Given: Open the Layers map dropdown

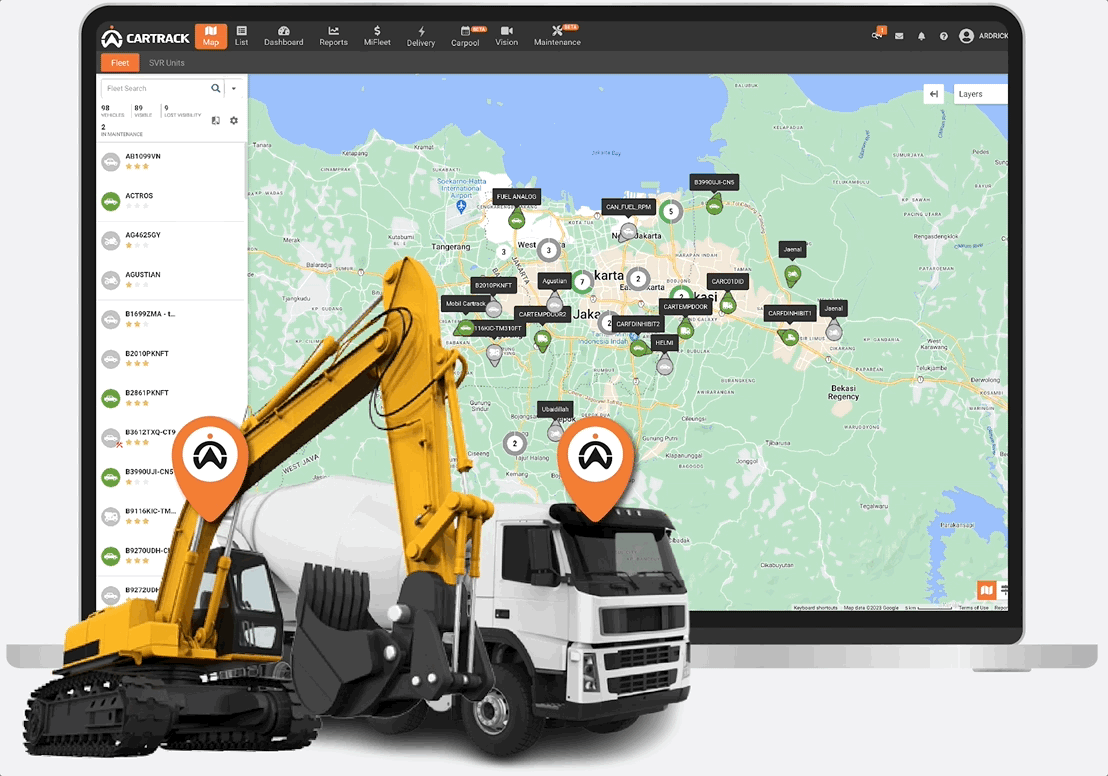Looking at the screenshot, I should pos(981,94).
